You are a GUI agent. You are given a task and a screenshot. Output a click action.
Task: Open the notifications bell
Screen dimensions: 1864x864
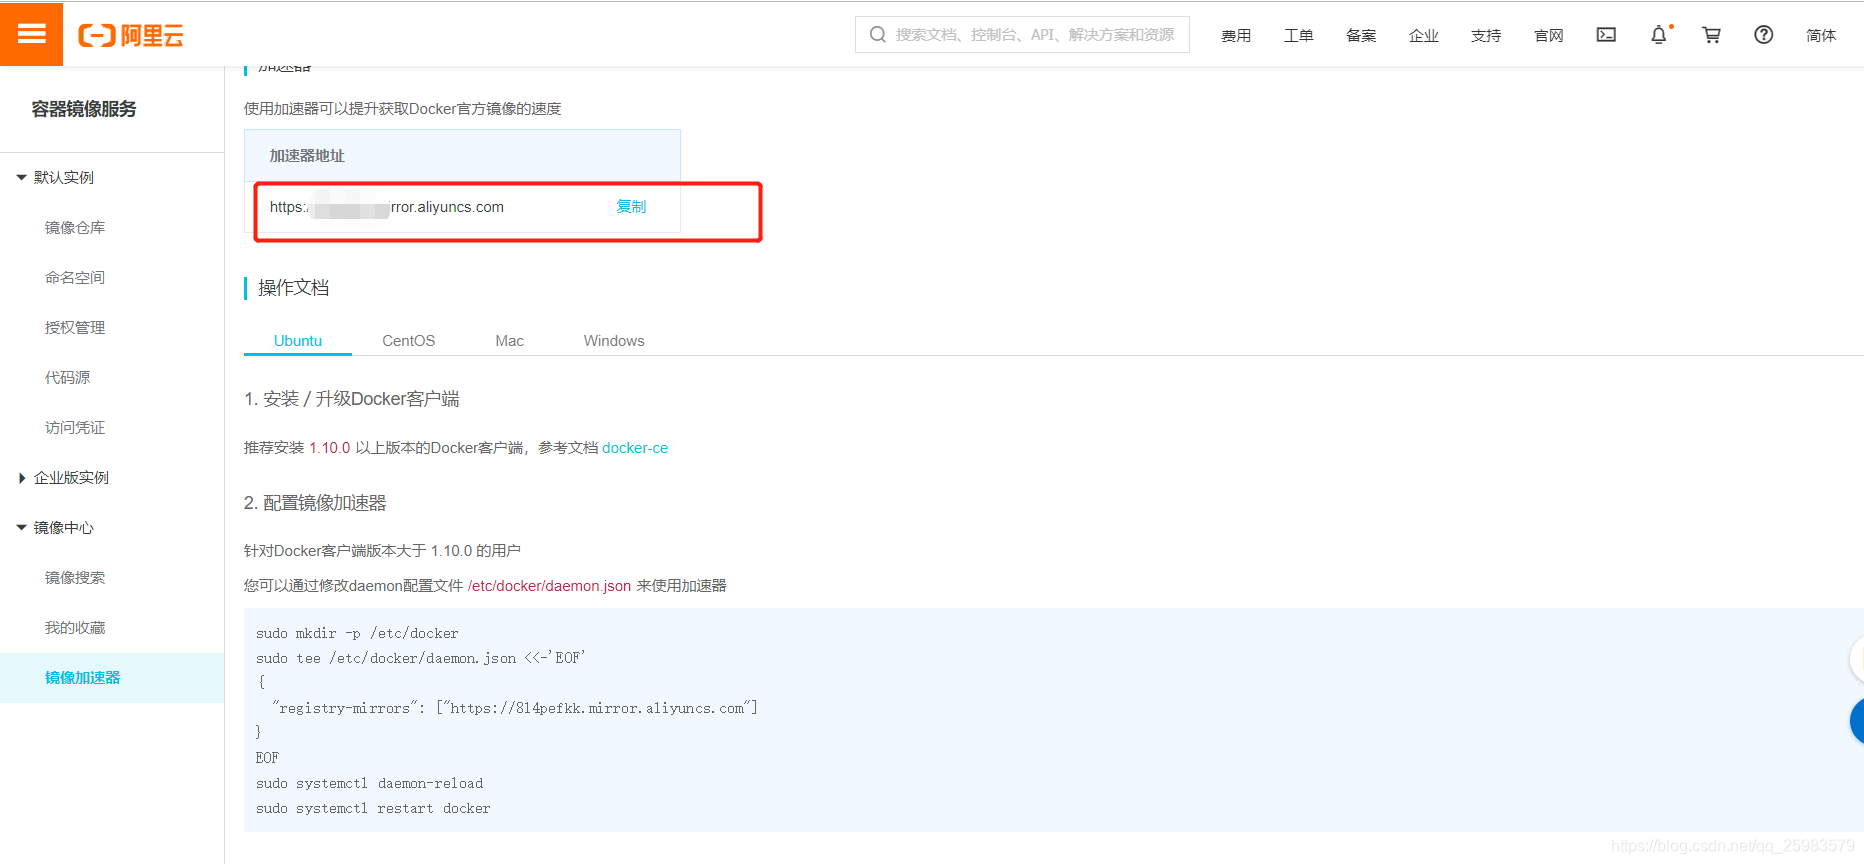click(1659, 35)
